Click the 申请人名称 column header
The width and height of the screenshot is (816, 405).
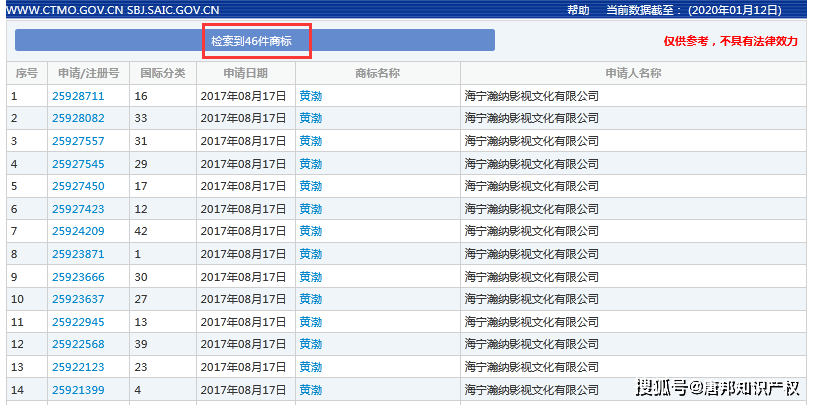click(x=633, y=73)
